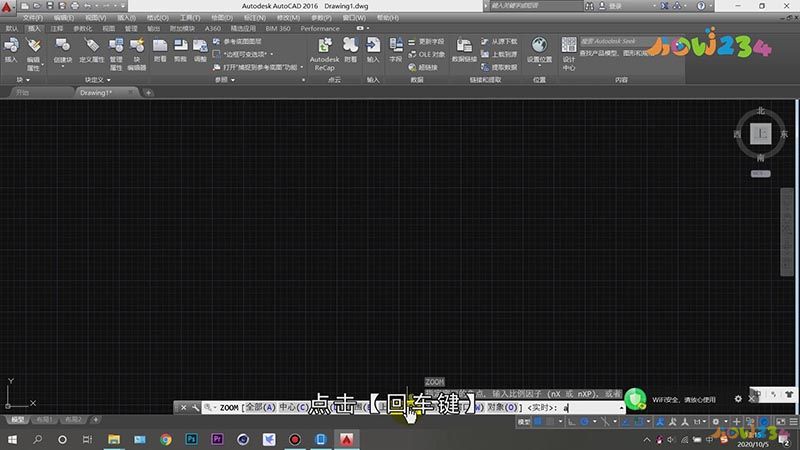Image resolution: width=800 pixels, height=450 pixels.
Task: Open Chrome from the Windows taskbar
Action: pos(166,439)
